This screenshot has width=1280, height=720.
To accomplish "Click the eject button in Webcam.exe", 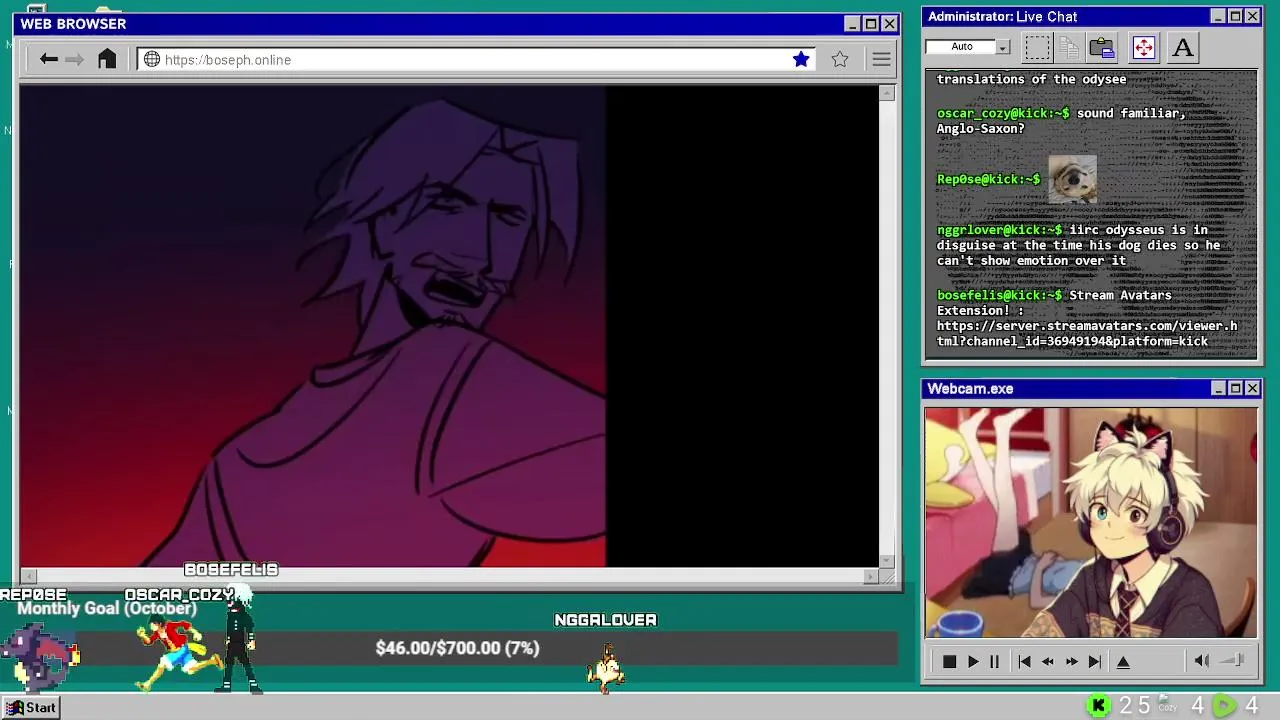I will [x=1123, y=661].
